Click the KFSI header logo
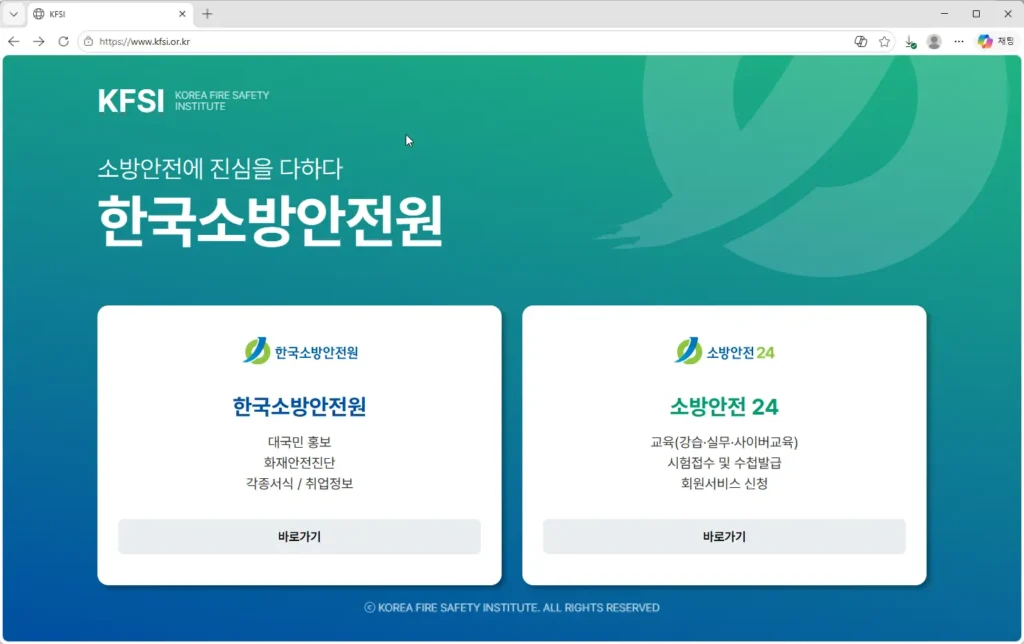Viewport: 1024px width, 644px height. (184, 101)
